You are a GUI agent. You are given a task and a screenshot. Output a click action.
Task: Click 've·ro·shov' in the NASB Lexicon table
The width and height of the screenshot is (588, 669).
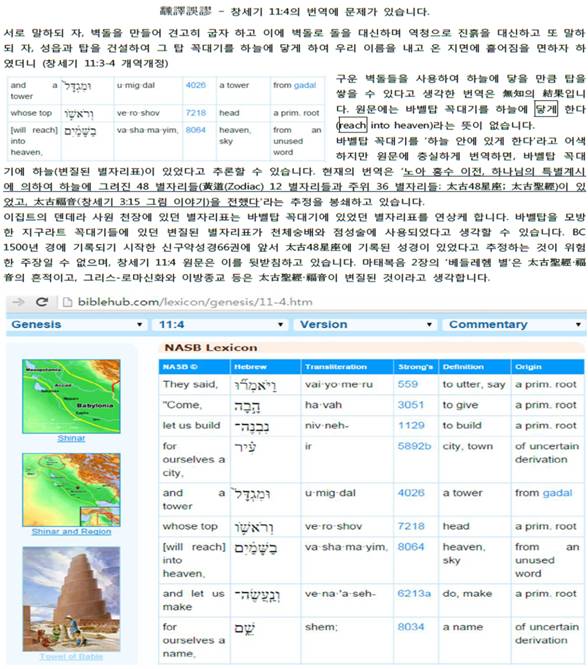coord(333,526)
